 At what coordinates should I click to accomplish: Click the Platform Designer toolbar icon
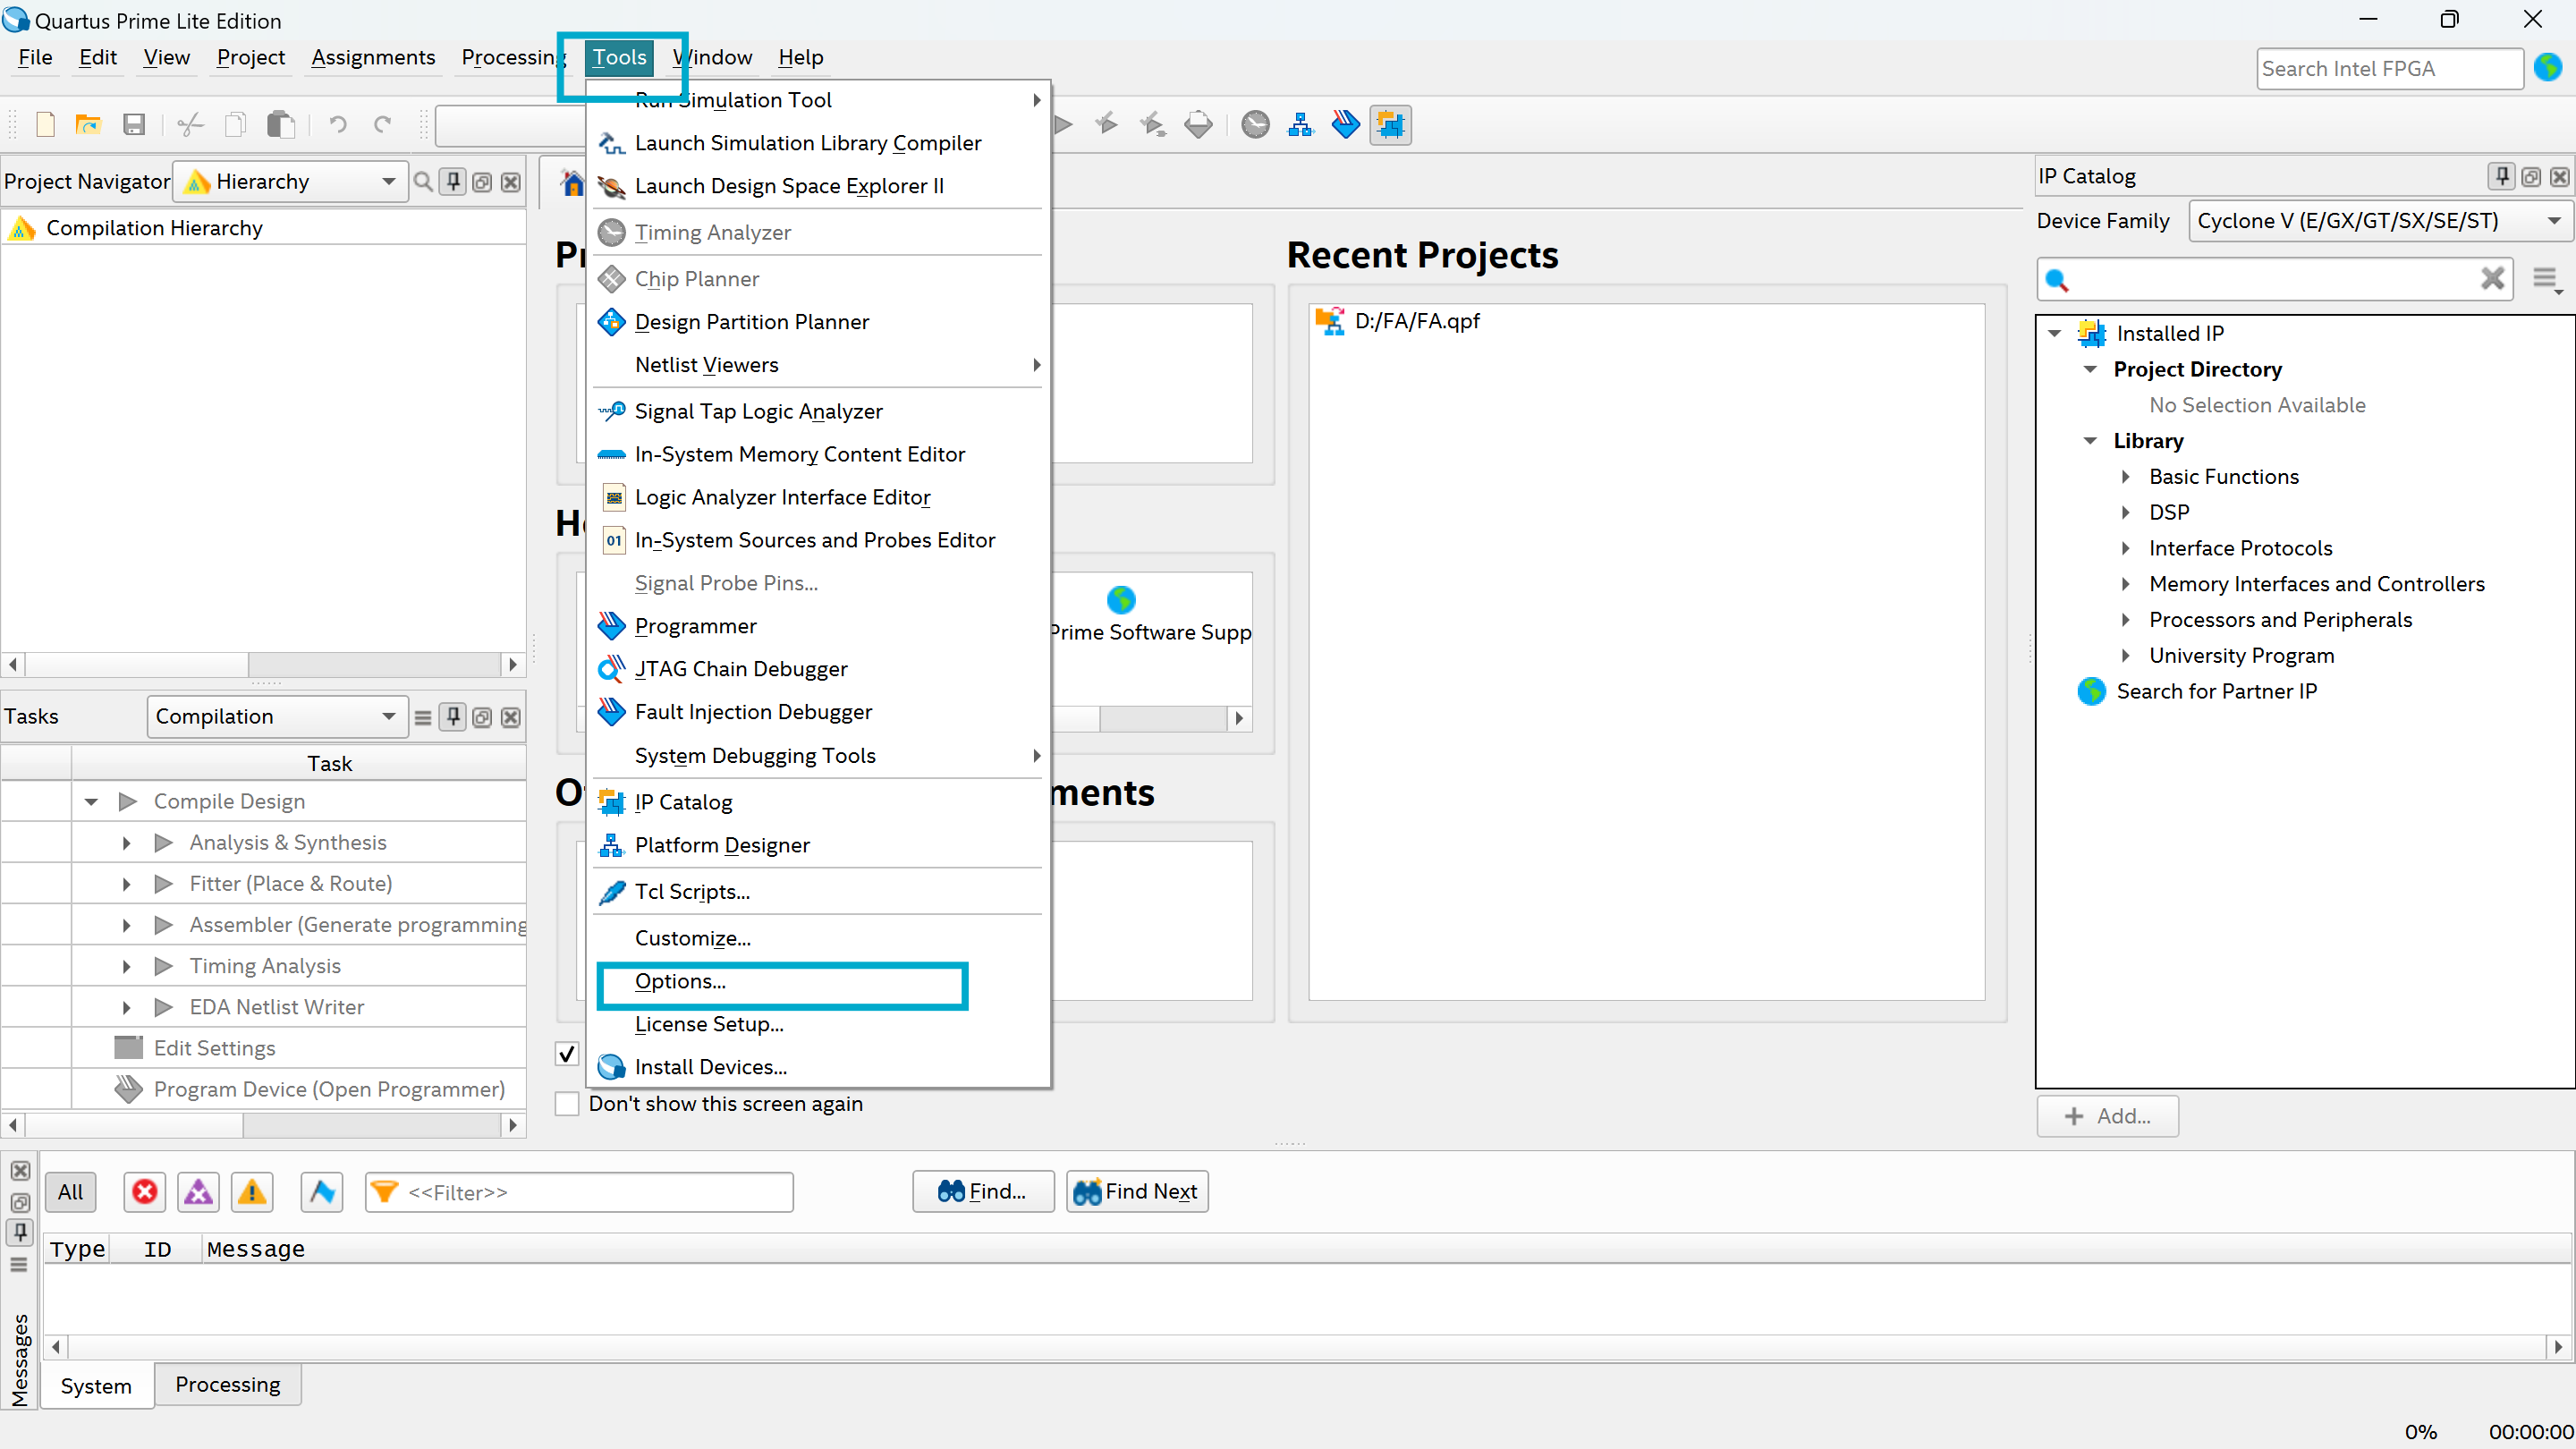click(1300, 125)
